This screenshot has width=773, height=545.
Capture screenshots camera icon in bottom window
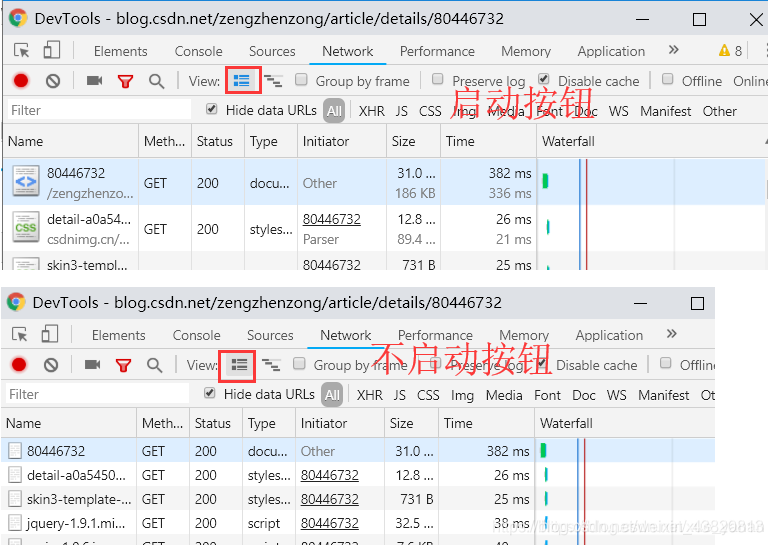pos(92,365)
